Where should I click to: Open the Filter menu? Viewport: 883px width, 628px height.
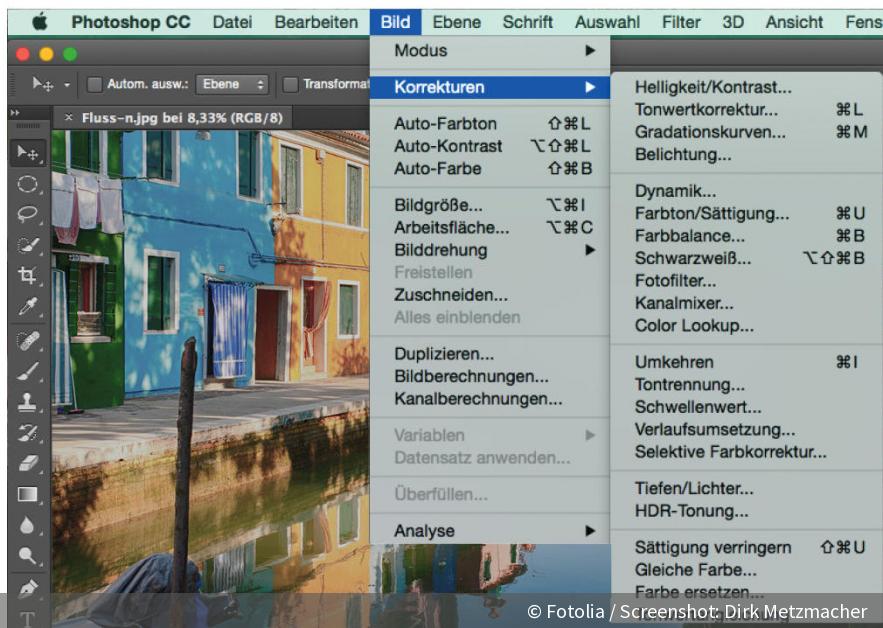coord(681,22)
